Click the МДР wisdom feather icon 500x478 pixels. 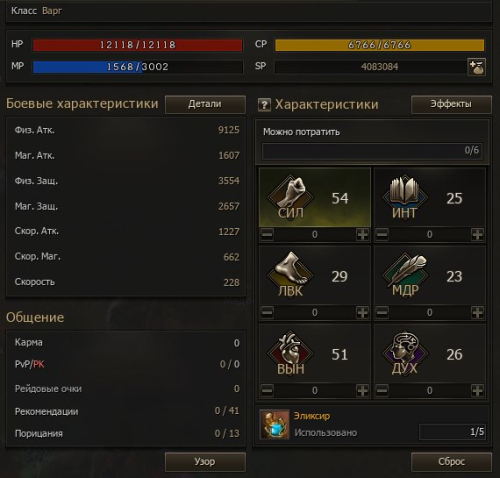(405, 275)
